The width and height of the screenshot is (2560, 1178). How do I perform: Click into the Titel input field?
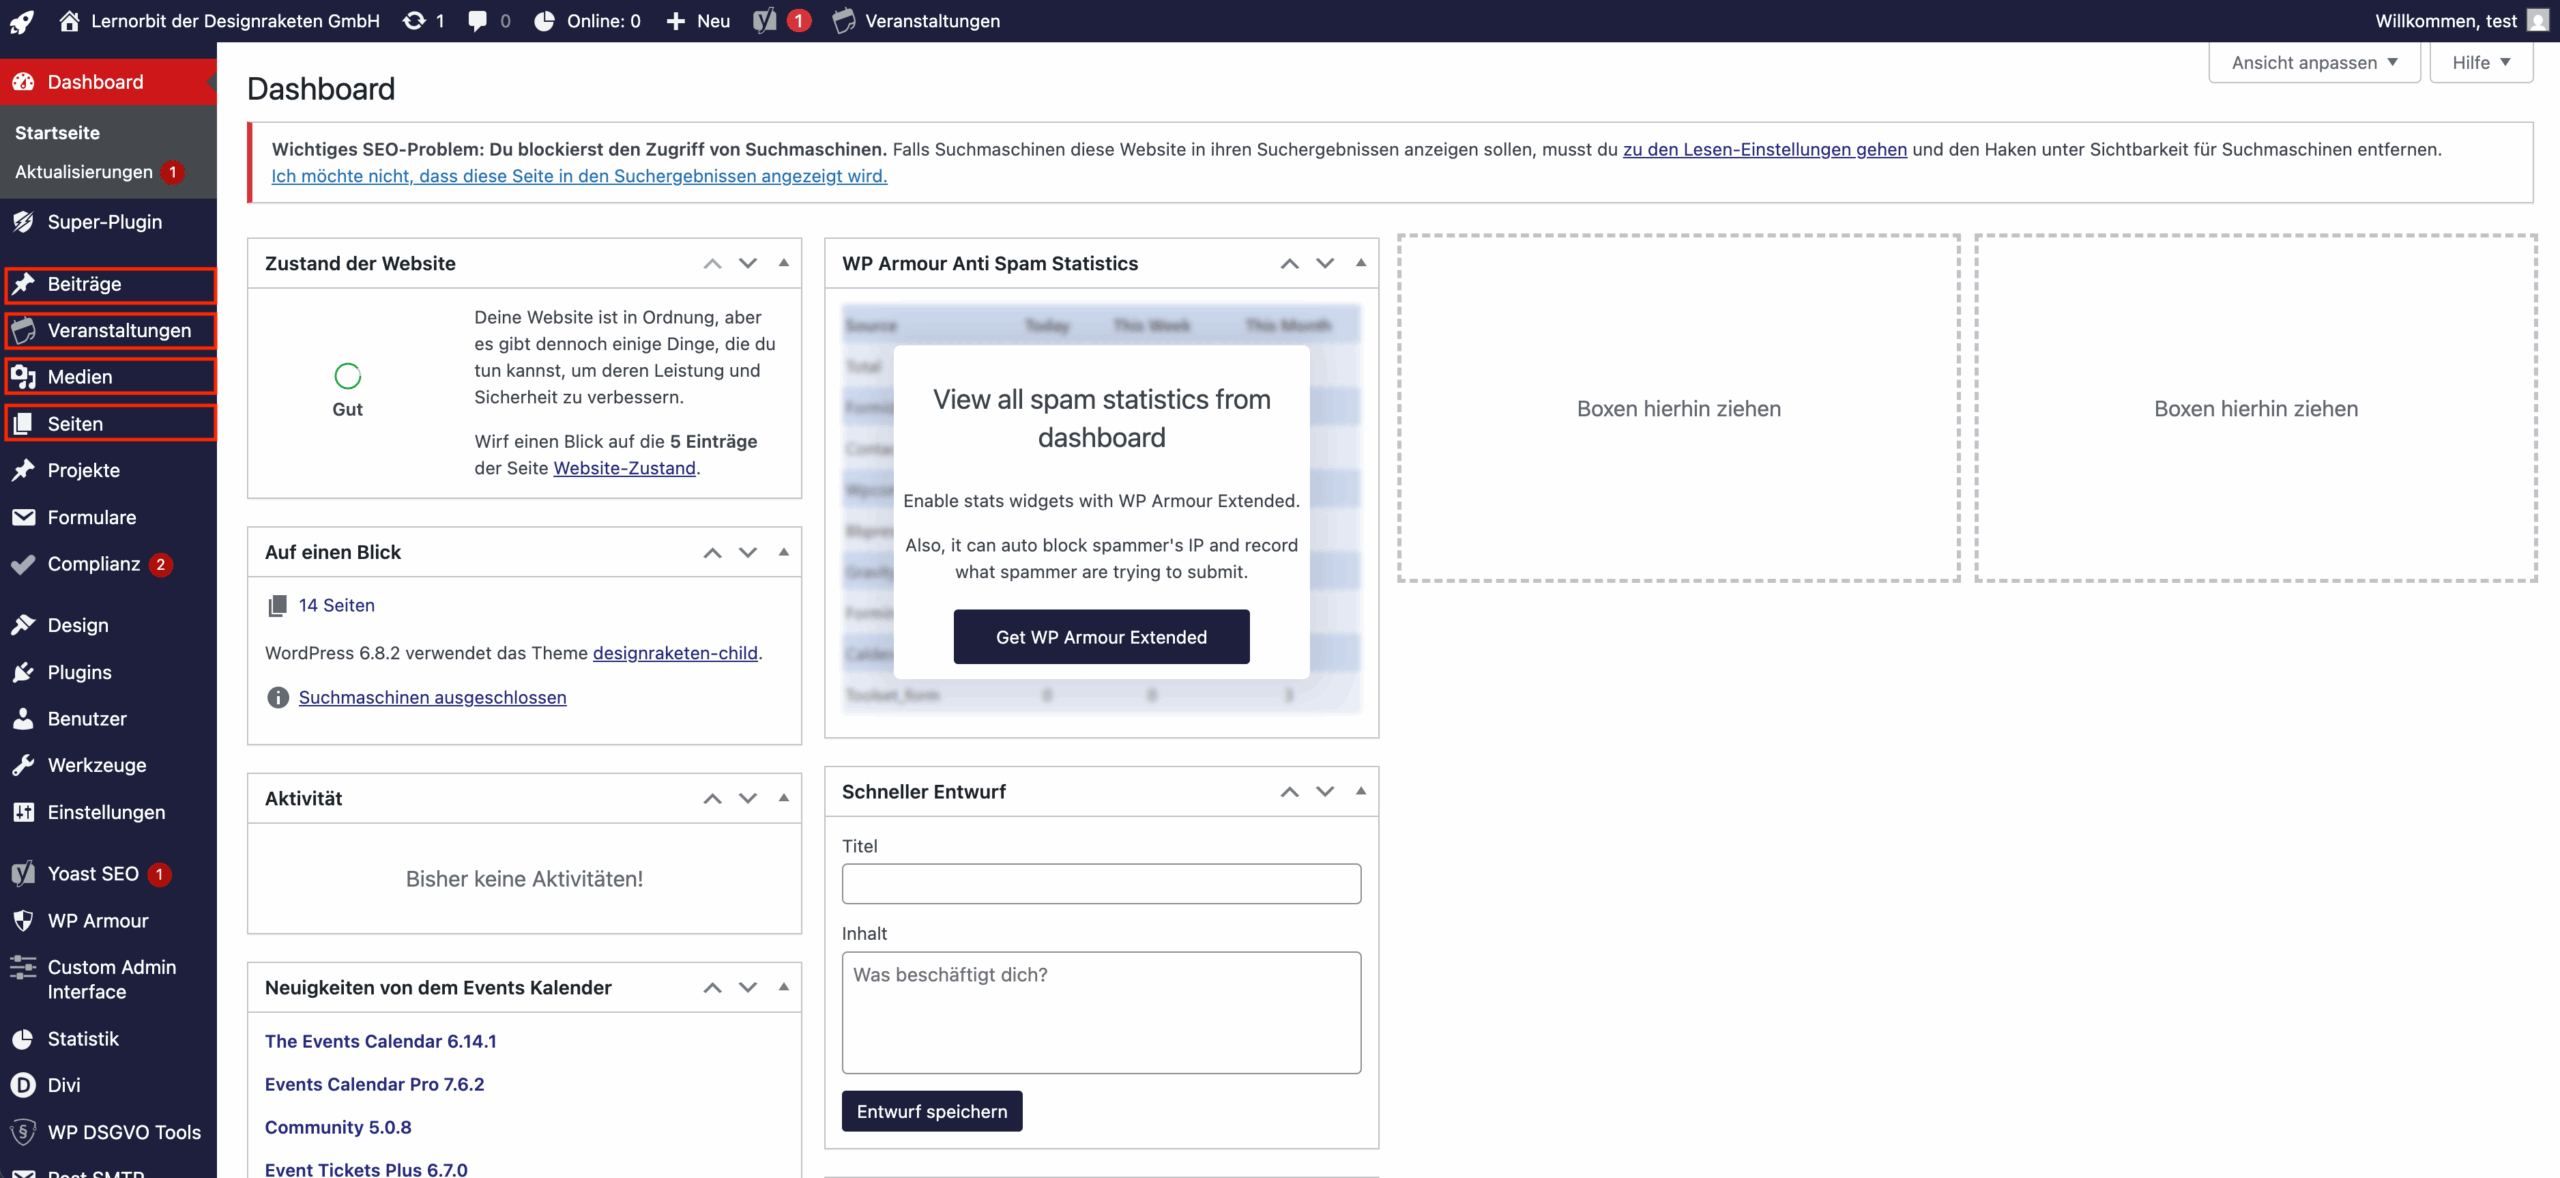(1101, 884)
